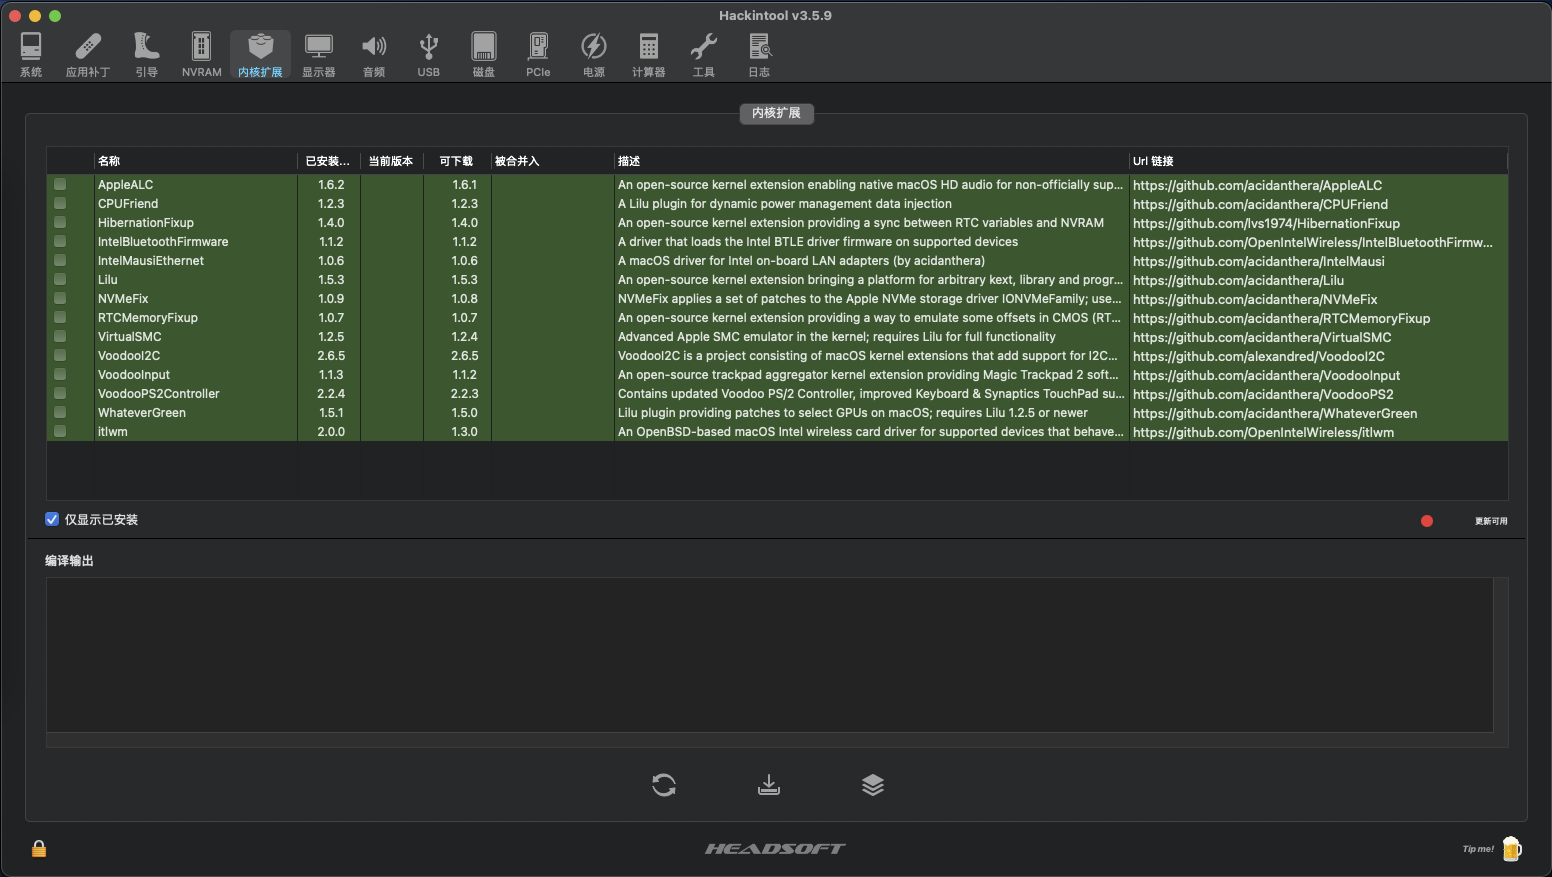This screenshot has width=1552, height=877.
Task: Open the PCIe section
Action: [538, 54]
